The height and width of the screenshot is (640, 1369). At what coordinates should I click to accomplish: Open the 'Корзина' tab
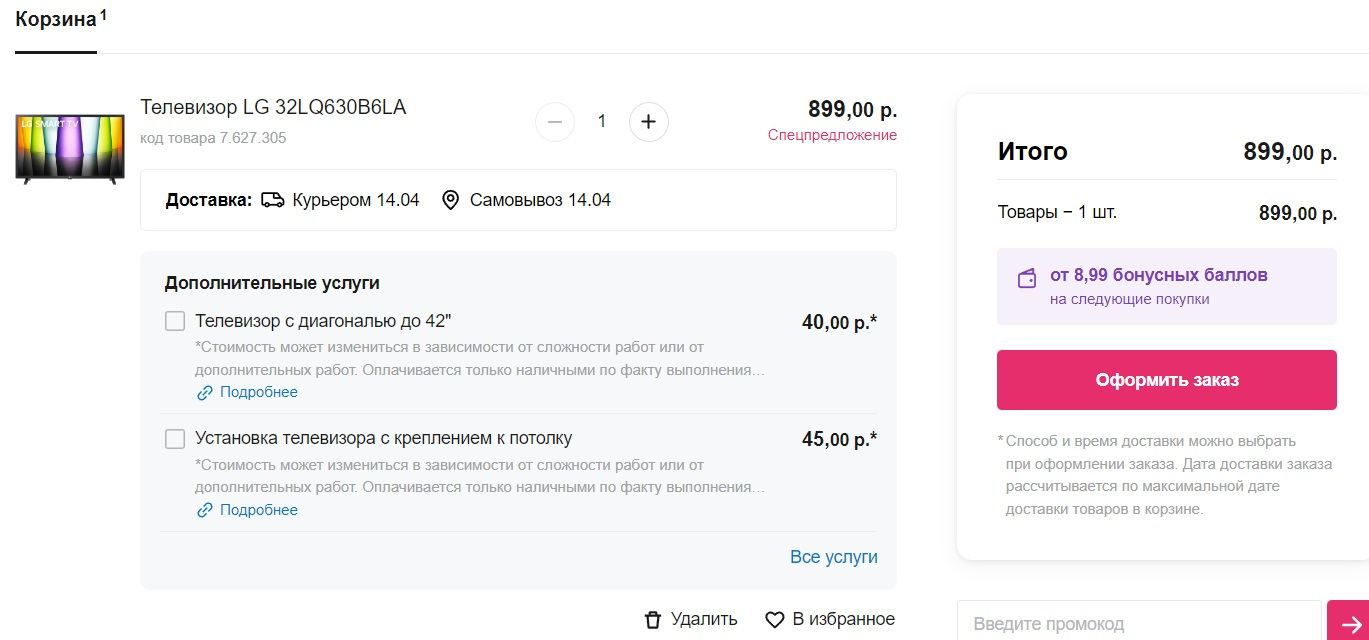(56, 20)
